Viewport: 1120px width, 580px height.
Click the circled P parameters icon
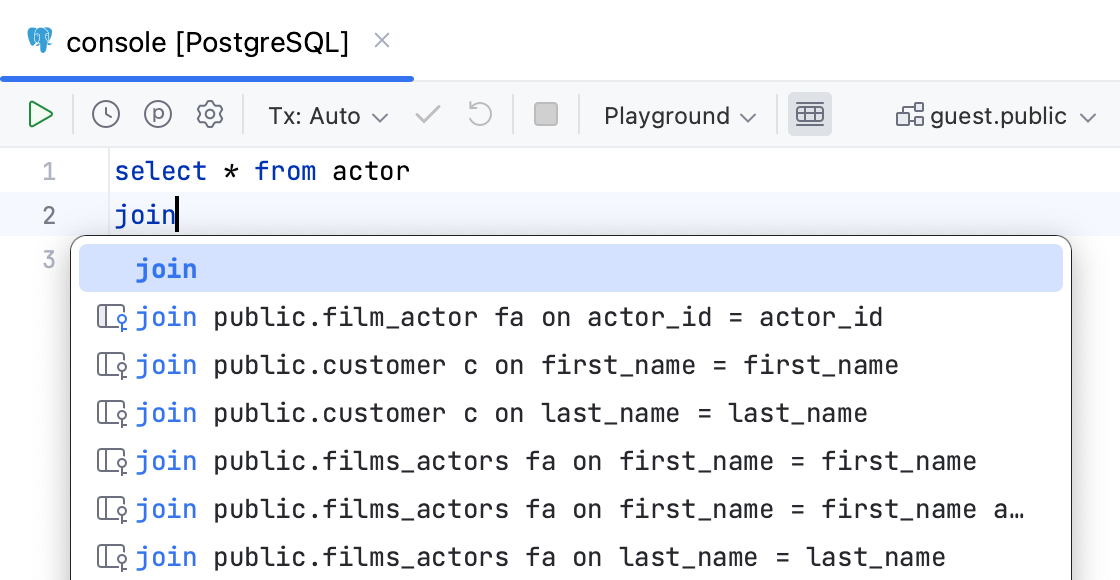point(158,115)
